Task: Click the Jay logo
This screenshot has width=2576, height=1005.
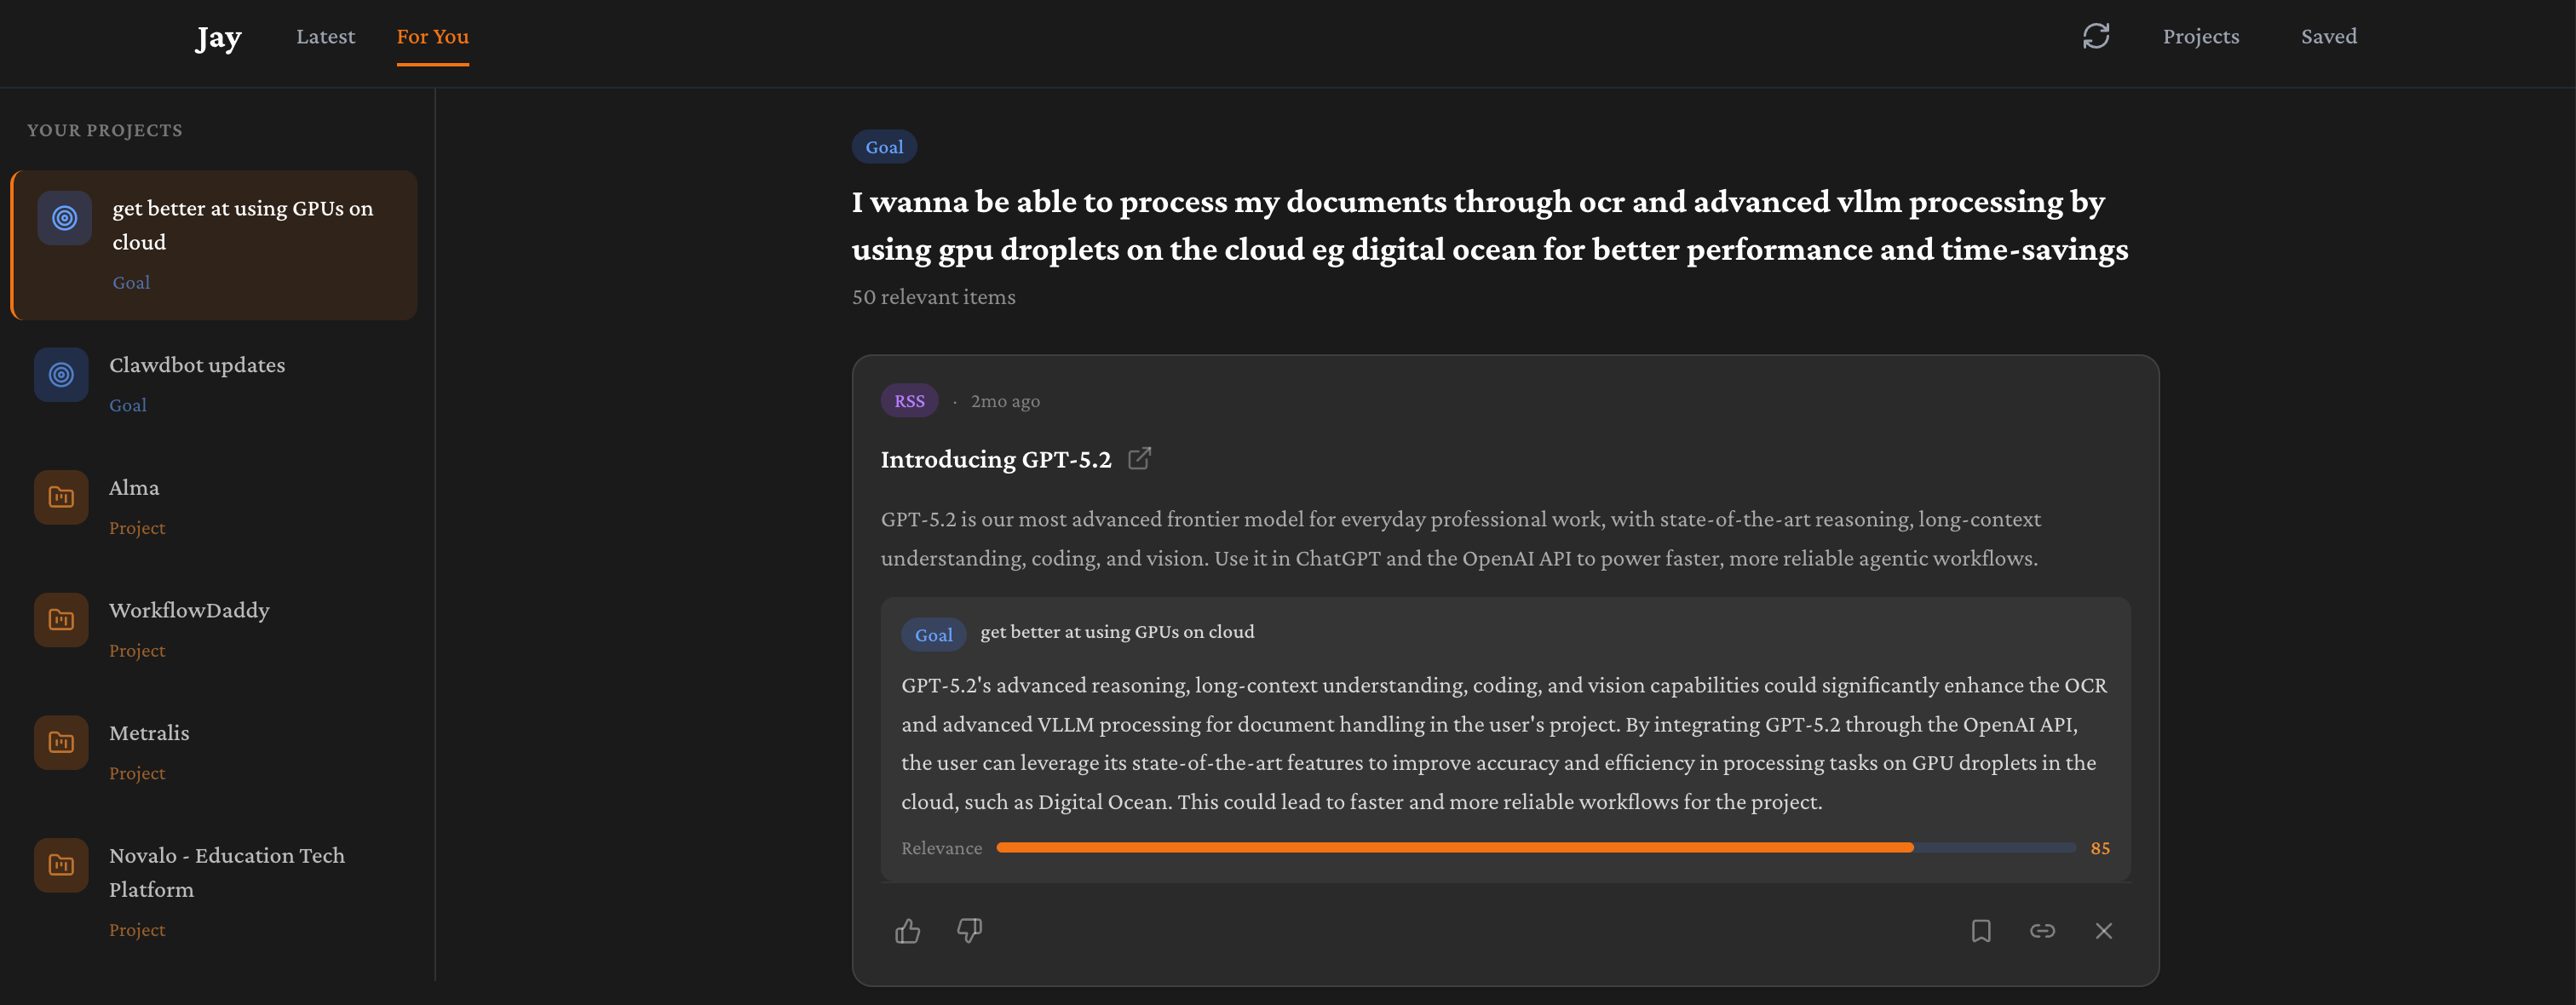Action: 218,38
